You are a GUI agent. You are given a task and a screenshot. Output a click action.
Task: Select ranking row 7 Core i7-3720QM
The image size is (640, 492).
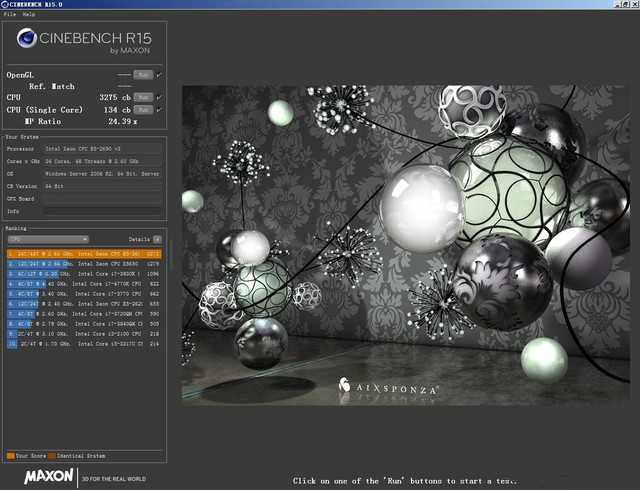(x=84, y=314)
